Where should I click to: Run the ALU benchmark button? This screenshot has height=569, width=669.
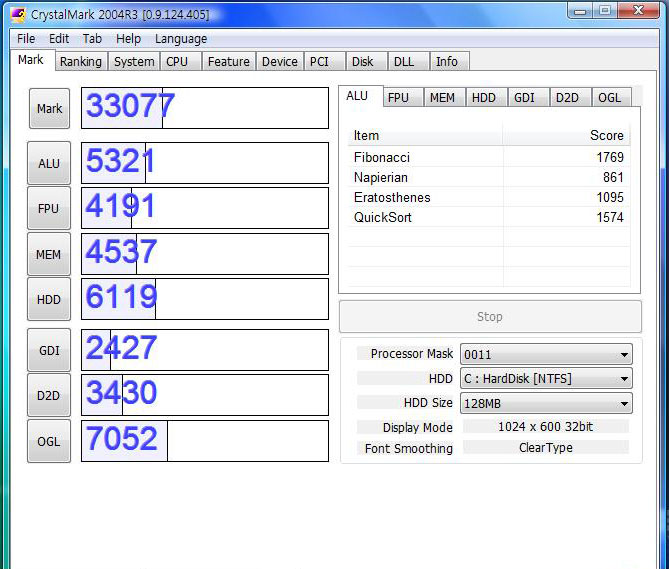(x=49, y=163)
